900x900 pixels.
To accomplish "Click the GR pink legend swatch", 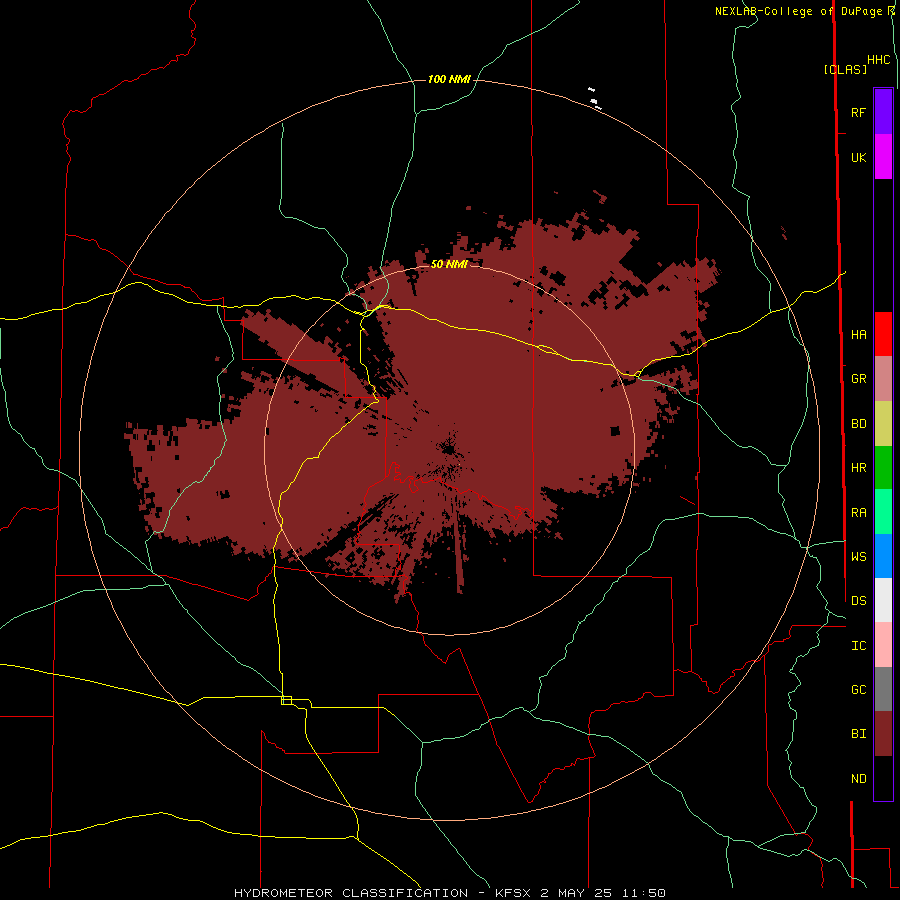I will point(883,379).
